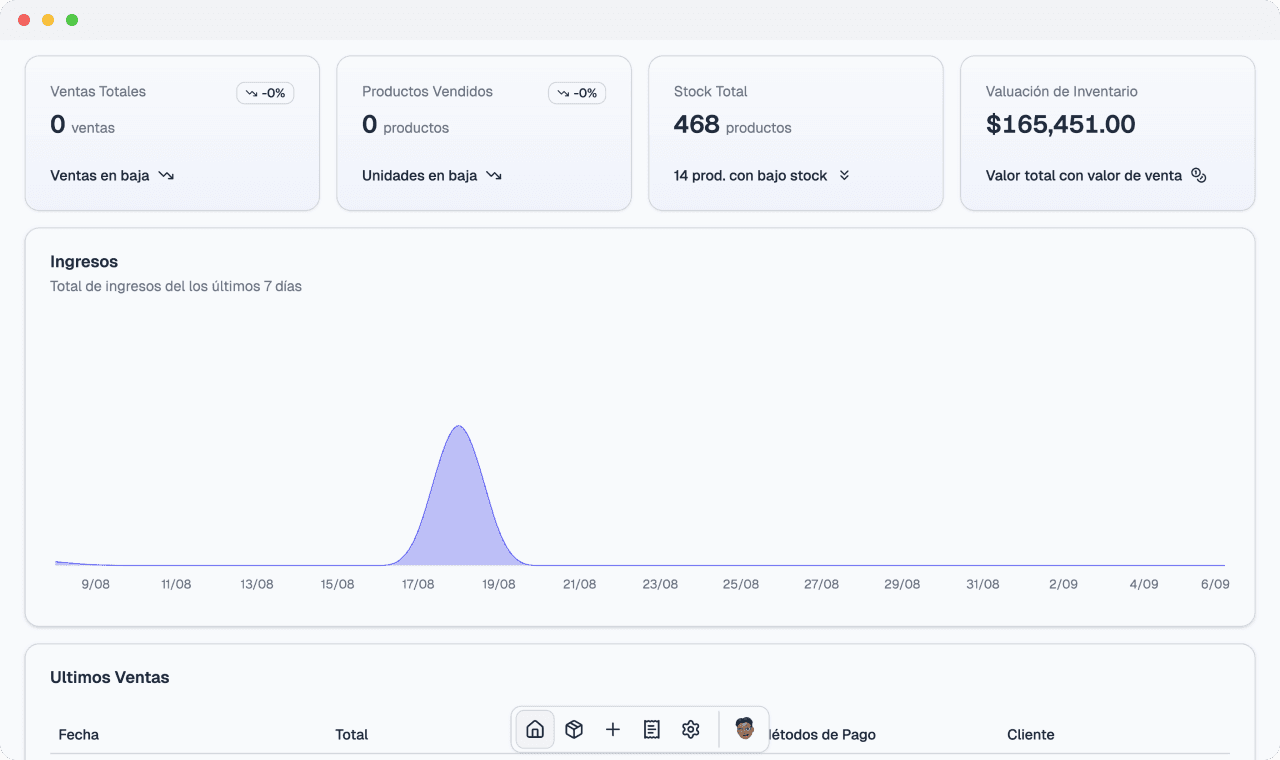Click the Cliente column header
1280x760 pixels.
[x=1030, y=734]
